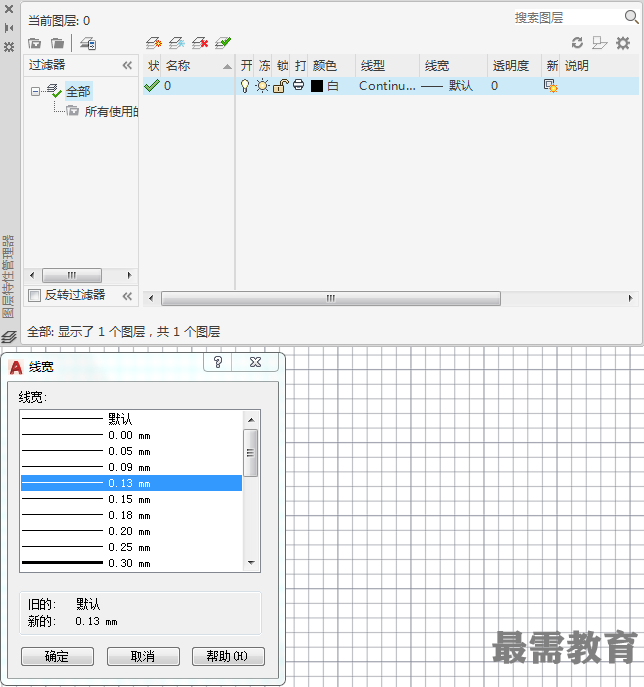Screen dimensions: 644x687
Task: Click the New Group Filter icon
Action: (x=57, y=43)
